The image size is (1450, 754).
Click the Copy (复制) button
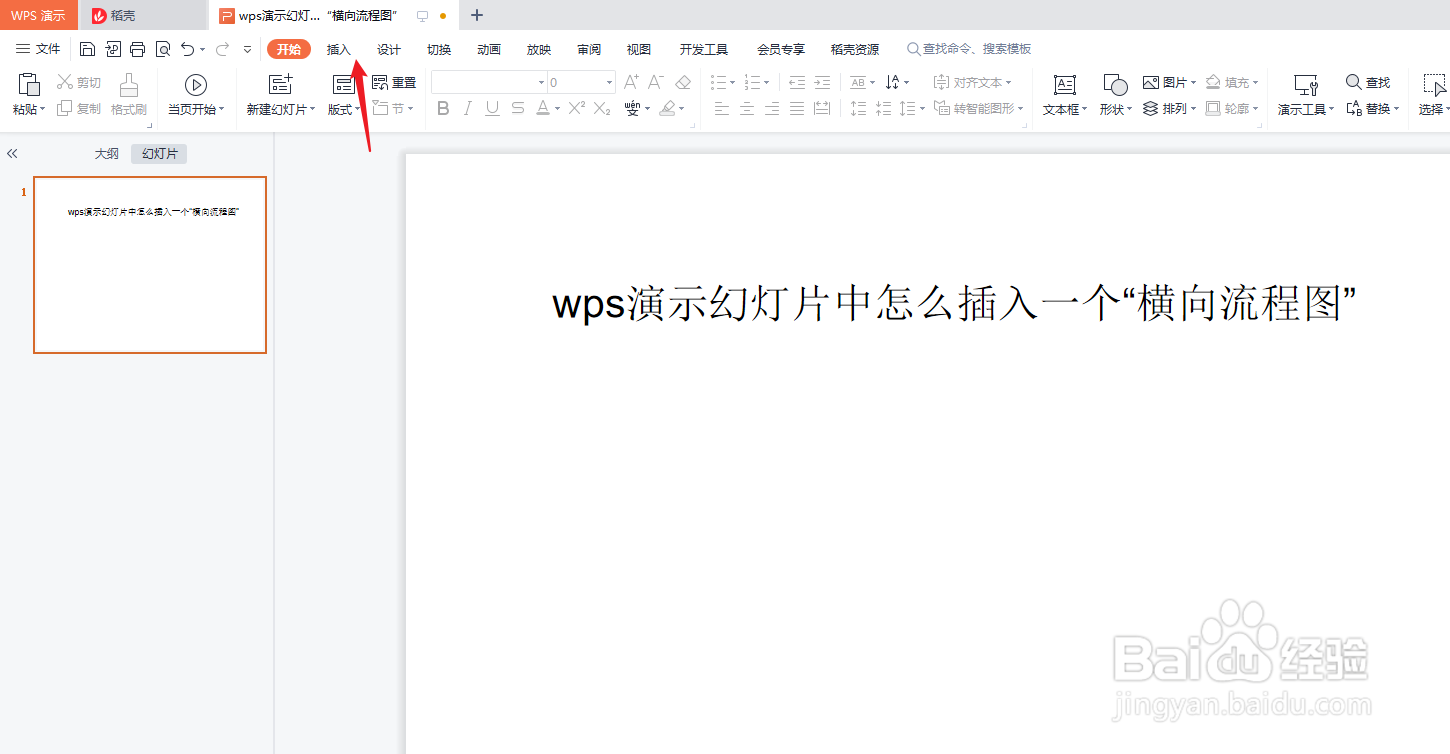pyautogui.click(x=79, y=108)
